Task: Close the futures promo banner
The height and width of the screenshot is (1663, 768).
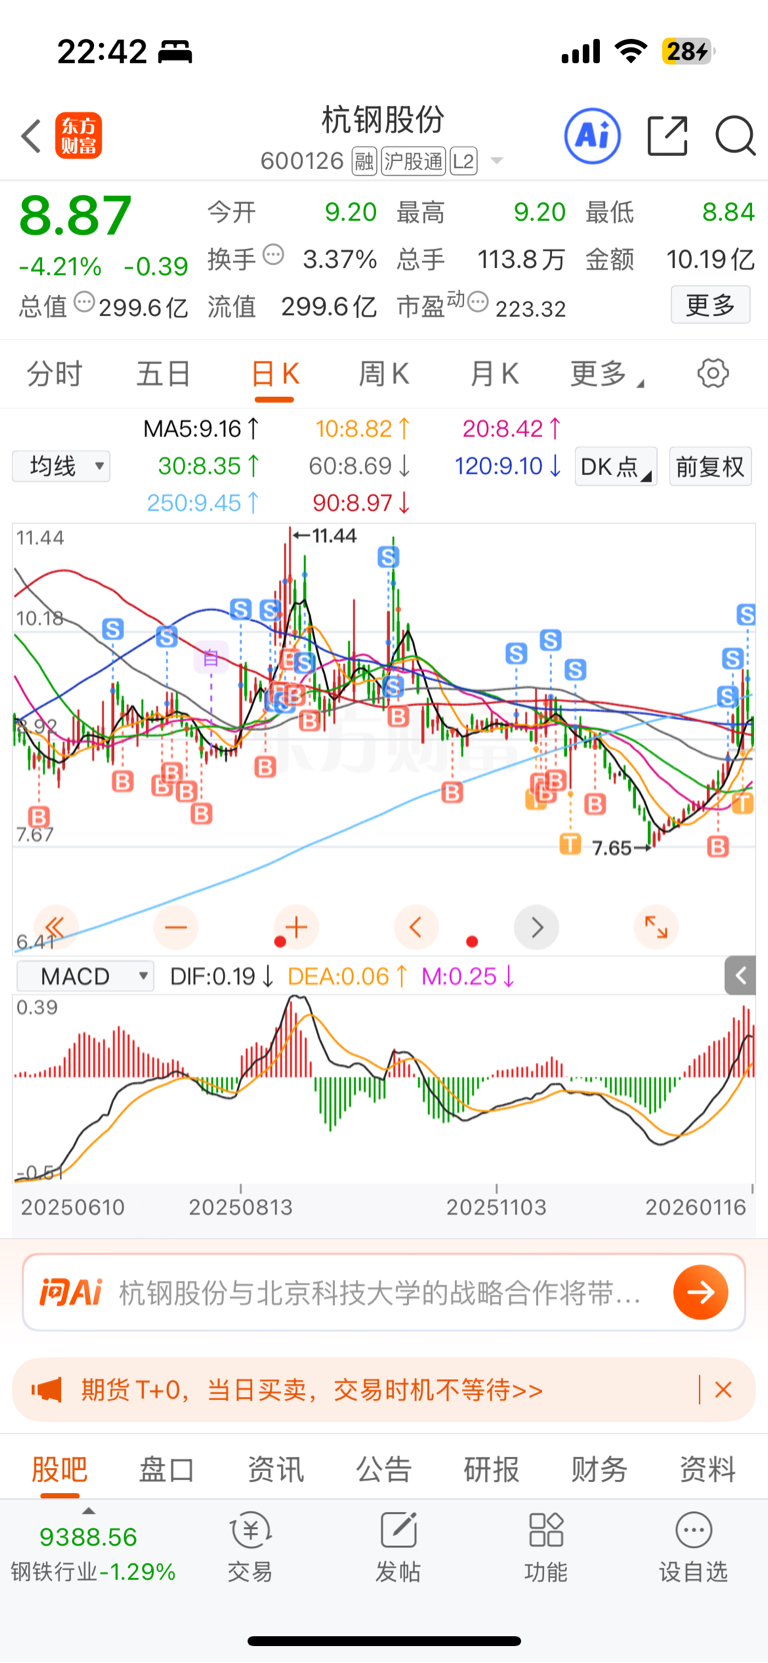Action: click(x=724, y=1390)
